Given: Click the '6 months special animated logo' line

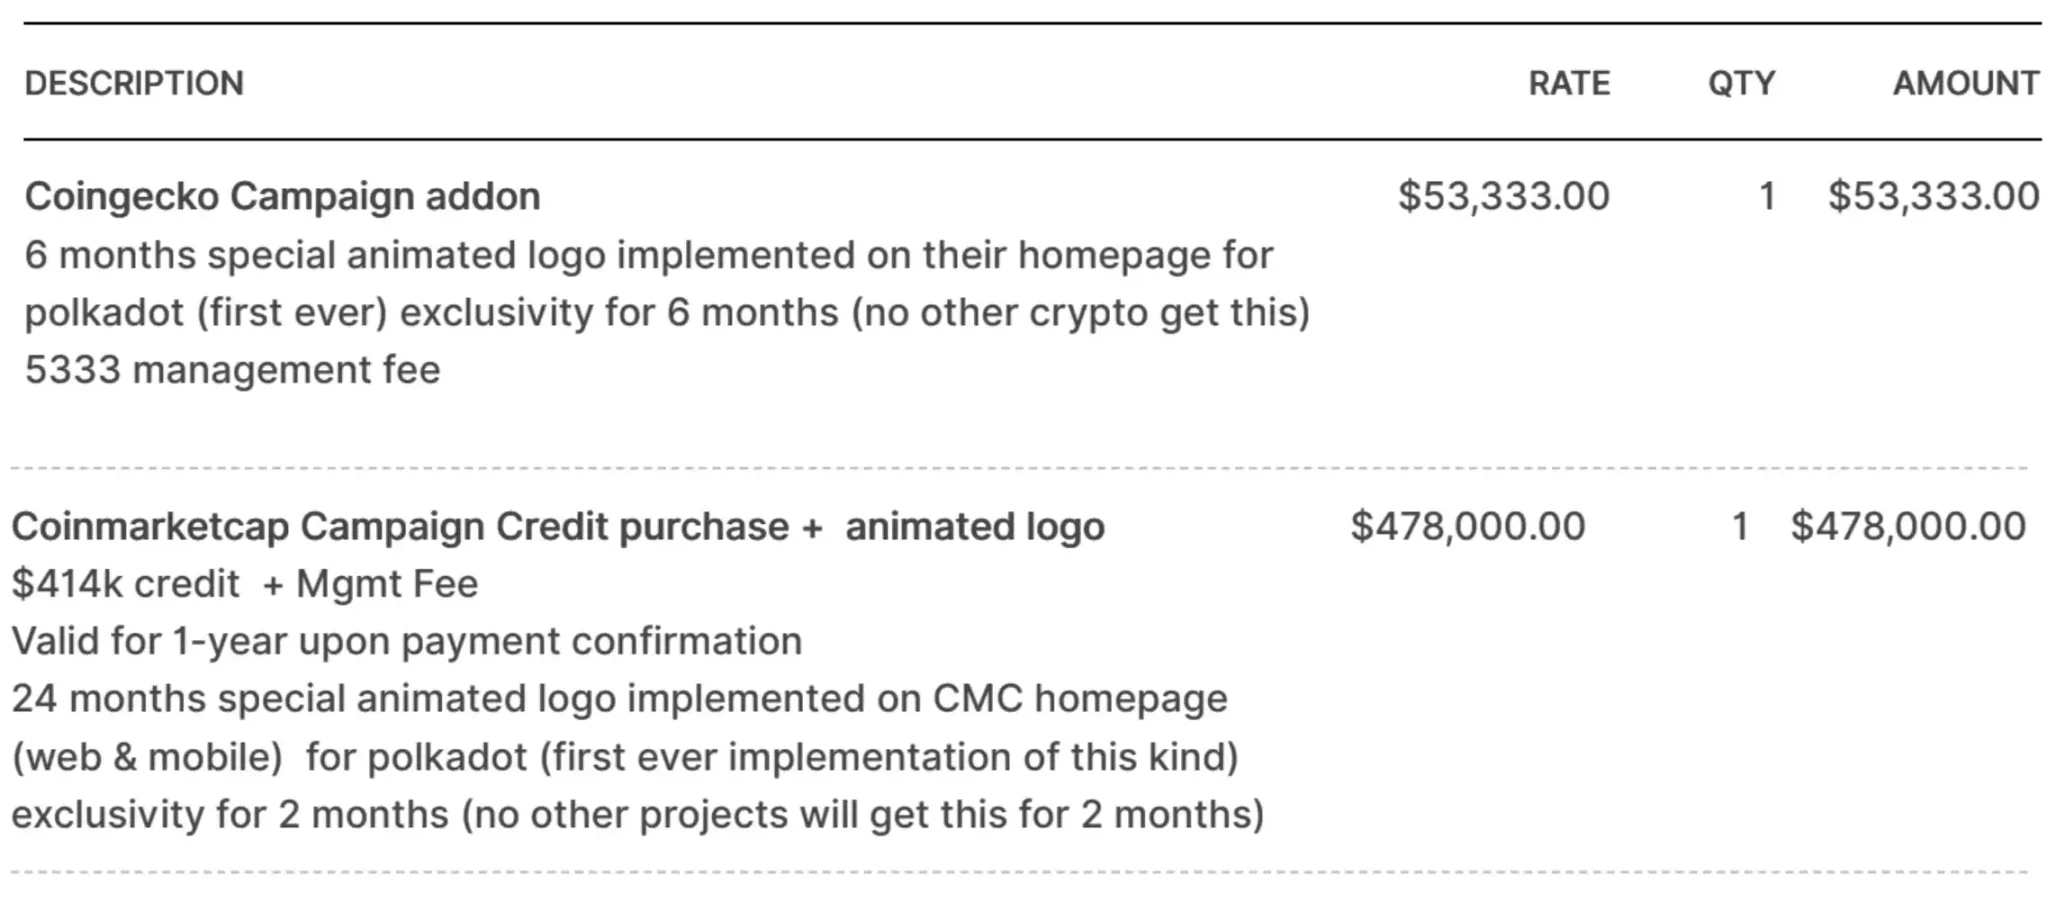Looking at the screenshot, I should click(x=648, y=255).
